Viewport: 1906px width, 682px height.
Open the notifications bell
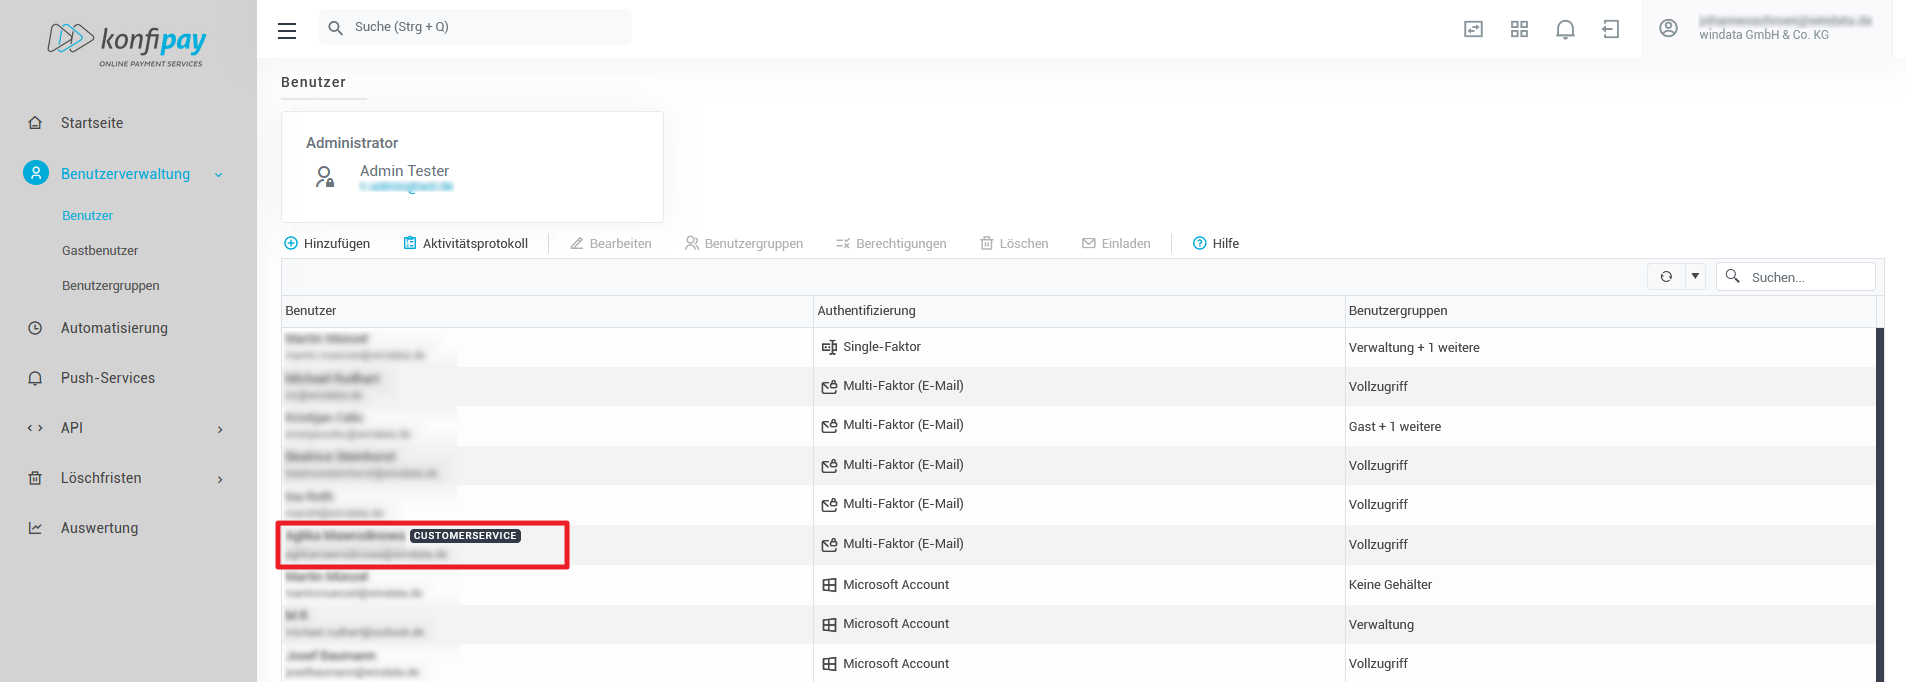pos(1565,29)
